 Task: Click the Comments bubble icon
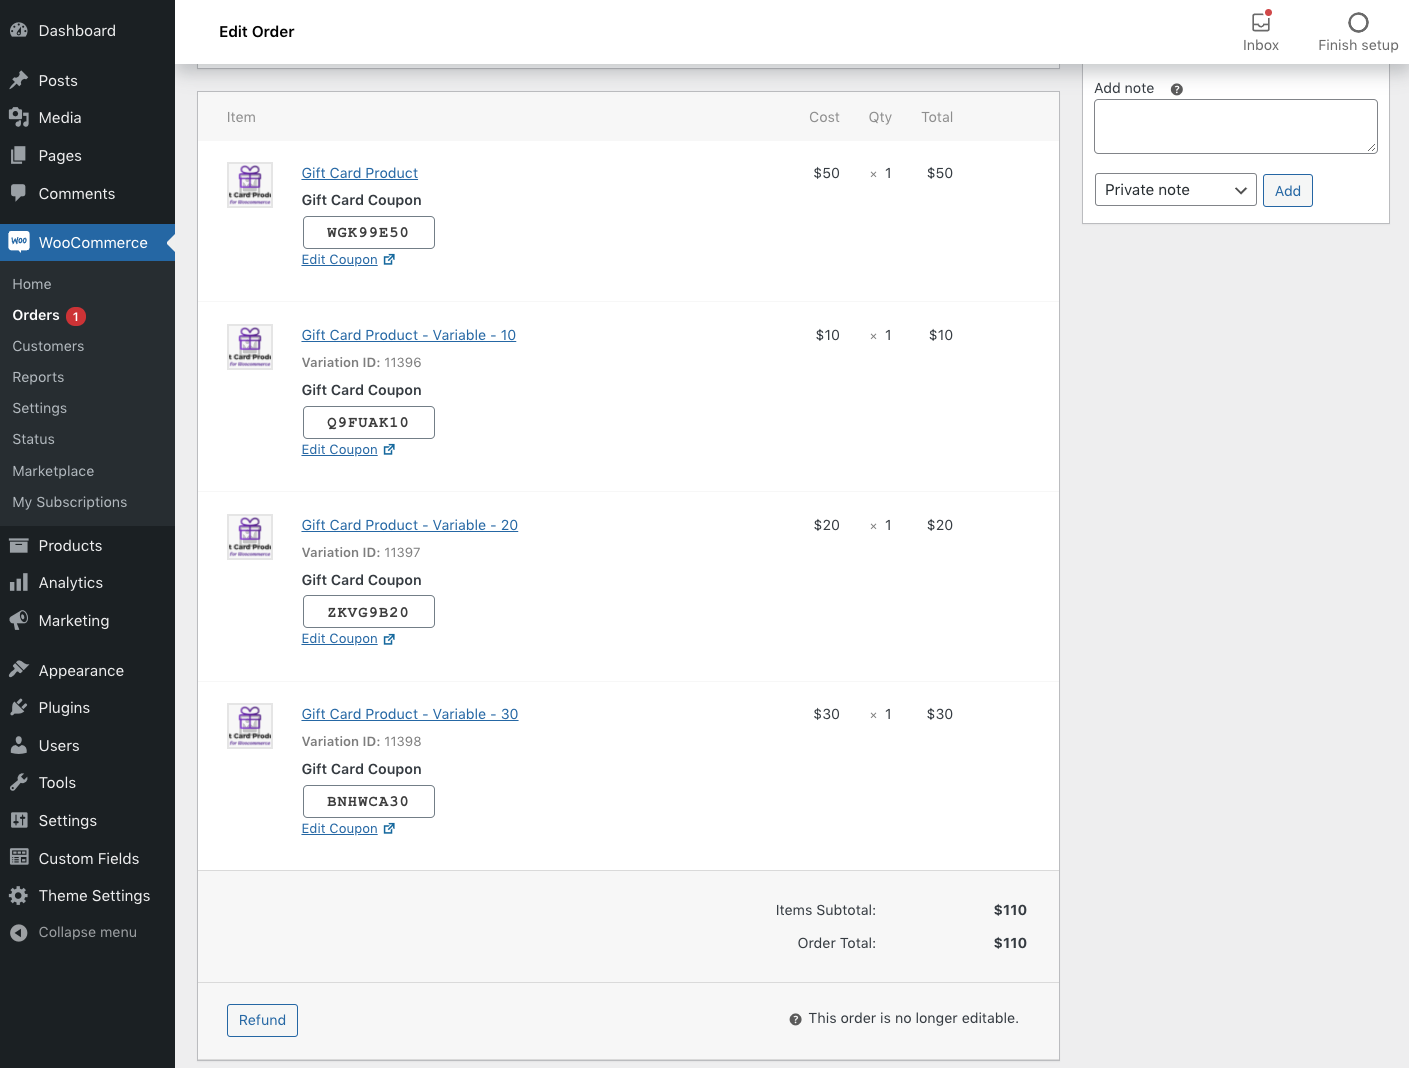(18, 193)
